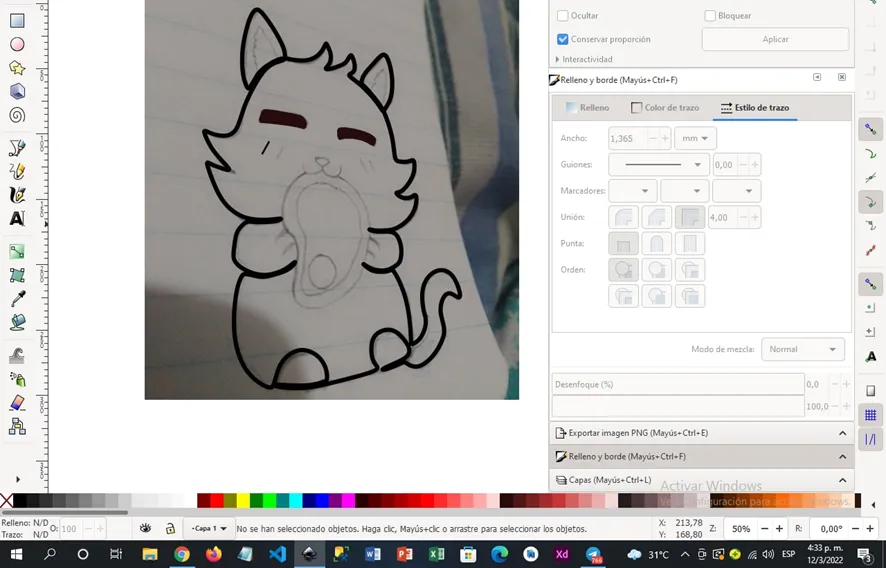Toggle snap to guides
Viewport: 886px width, 568px height.
click(871, 439)
